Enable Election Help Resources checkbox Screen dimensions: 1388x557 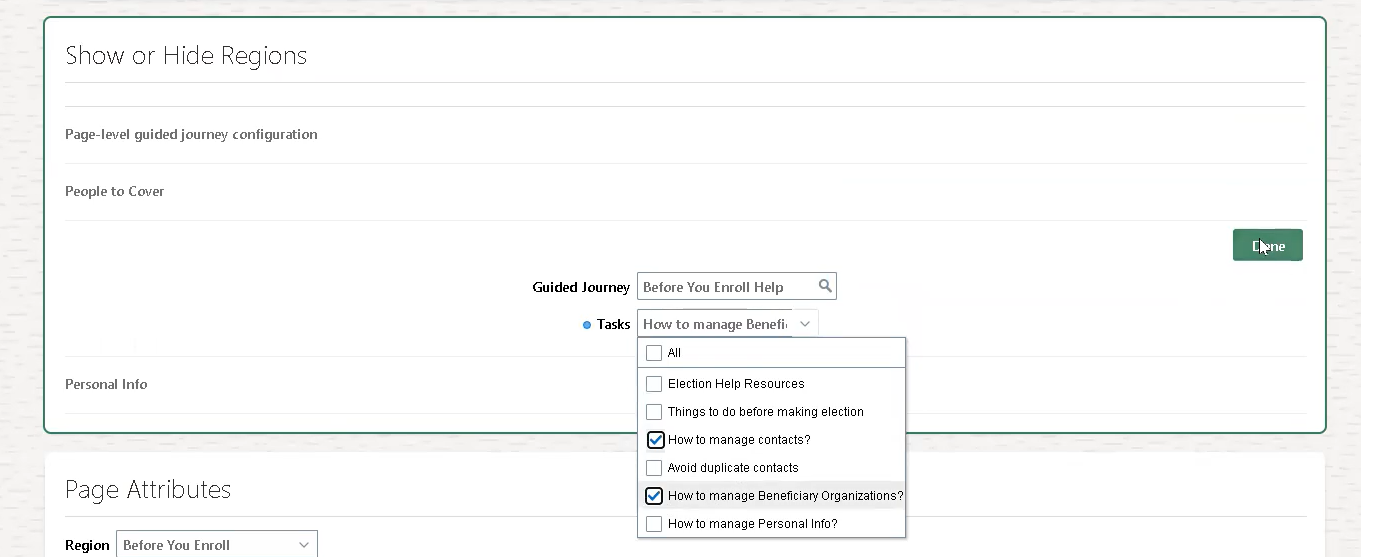tap(654, 384)
